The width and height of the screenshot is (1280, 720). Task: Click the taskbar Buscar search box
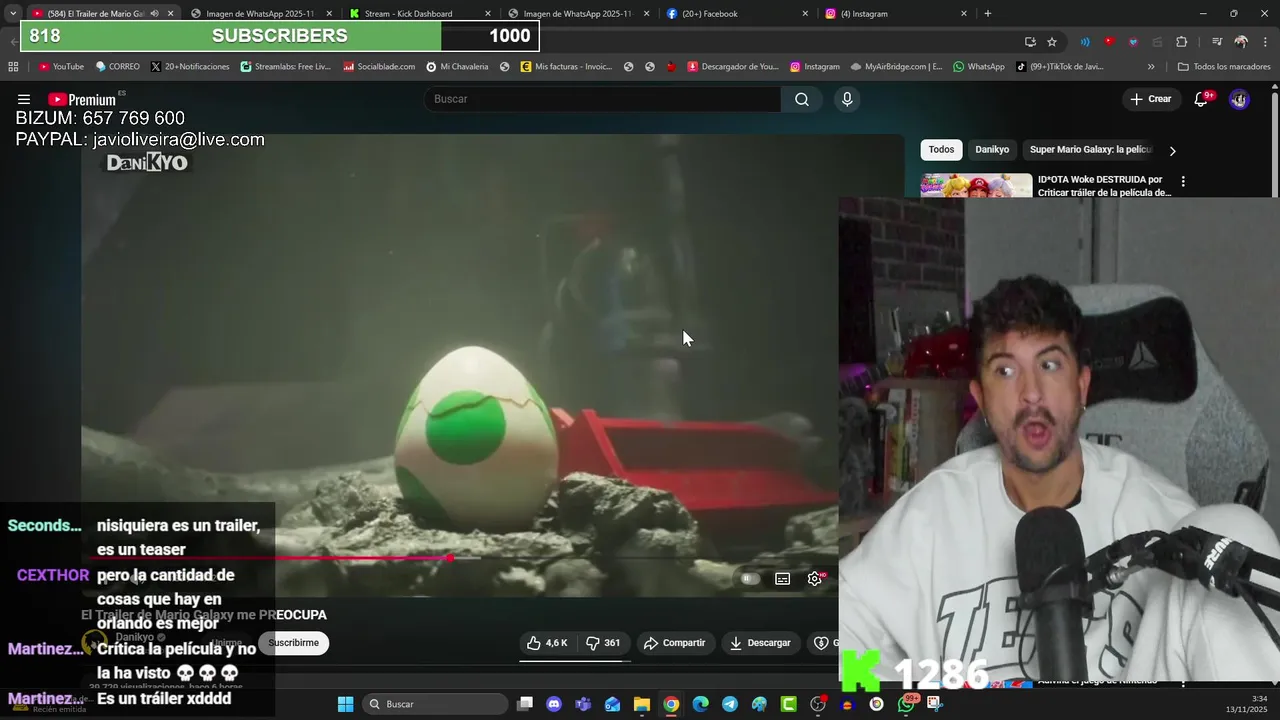(x=434, y=704)
